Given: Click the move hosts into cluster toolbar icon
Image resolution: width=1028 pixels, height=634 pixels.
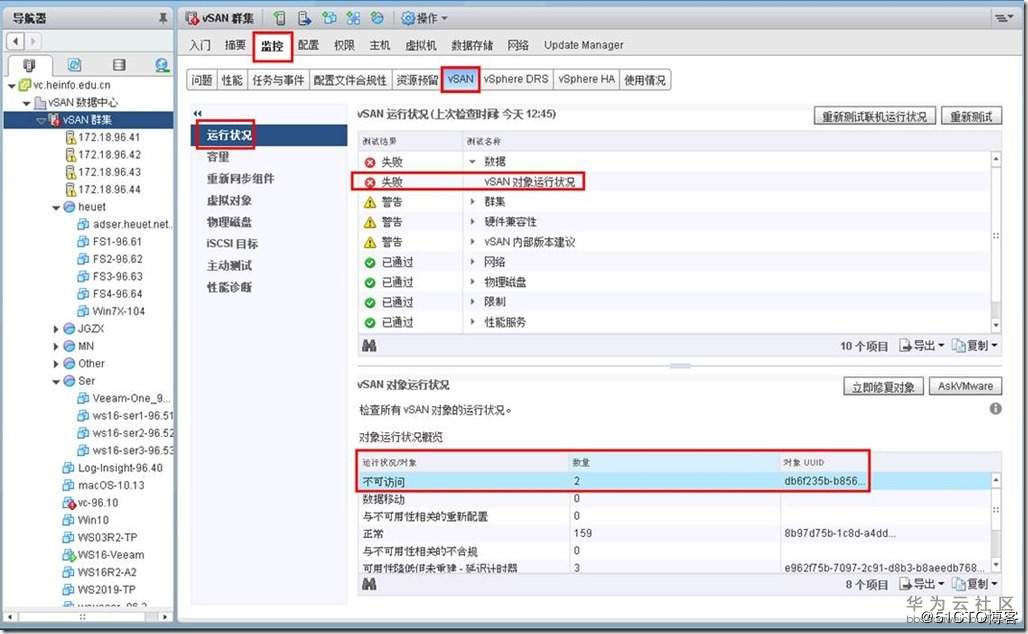Looking at the screenshot, I should click(304, 18).
